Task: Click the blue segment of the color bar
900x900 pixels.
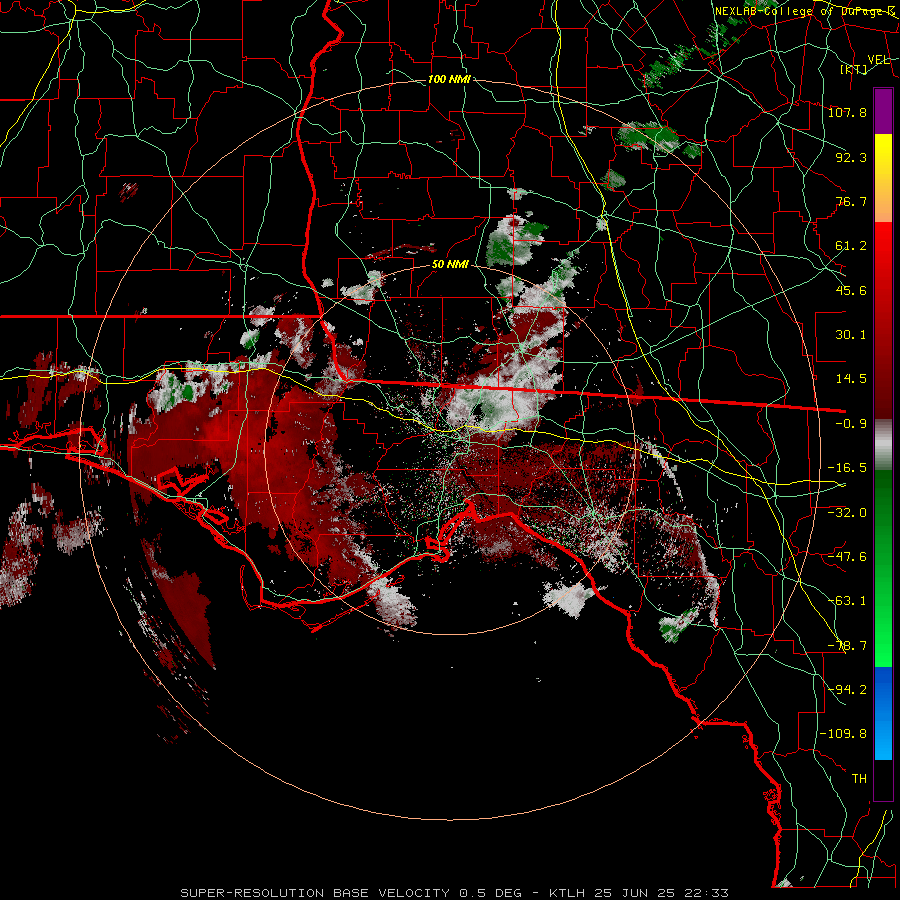Action: 883,713
